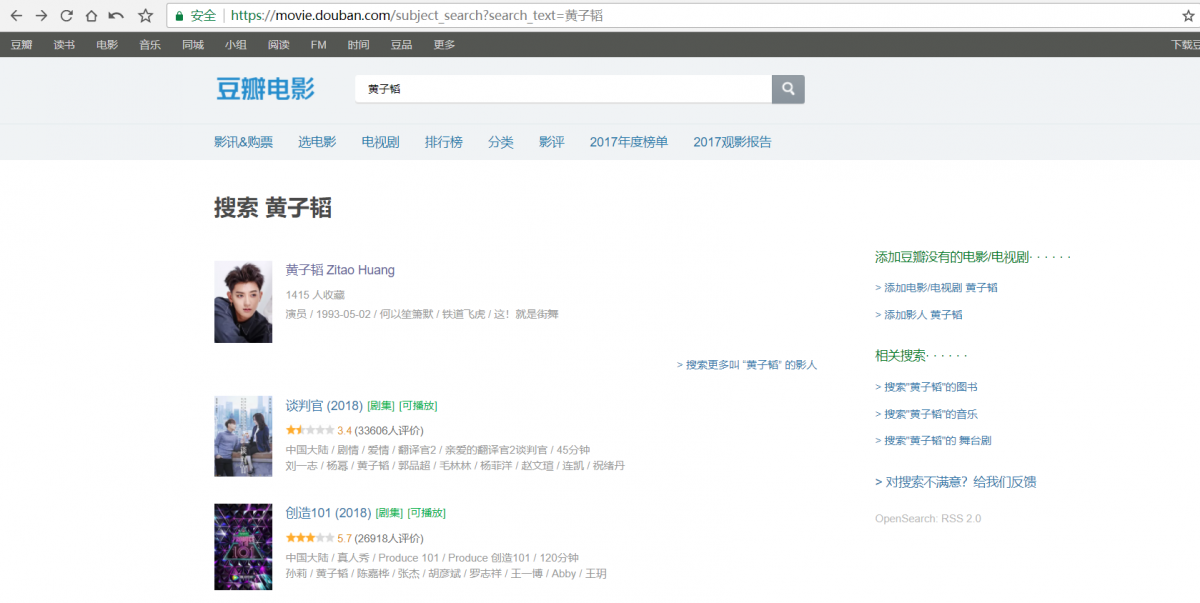
Task: Open 时间 in the top bar
Action: pyautogui.click(x=358, y=45)
